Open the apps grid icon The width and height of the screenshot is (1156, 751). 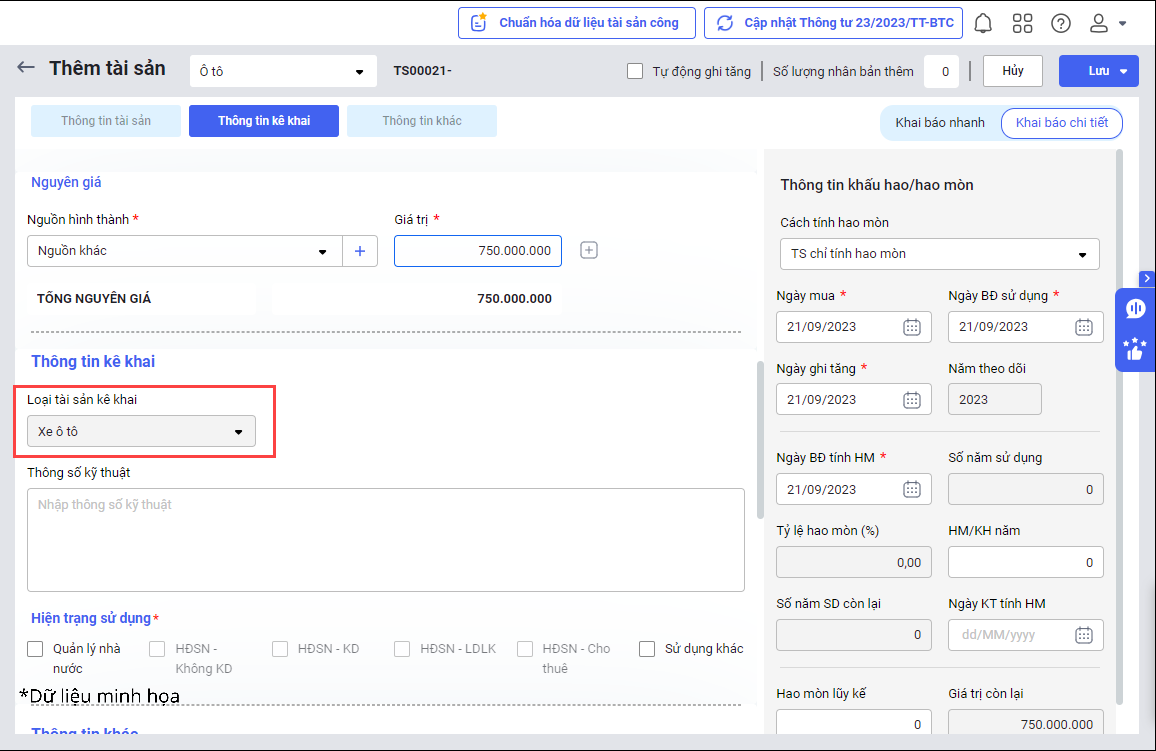click(x=1022, y=23)
